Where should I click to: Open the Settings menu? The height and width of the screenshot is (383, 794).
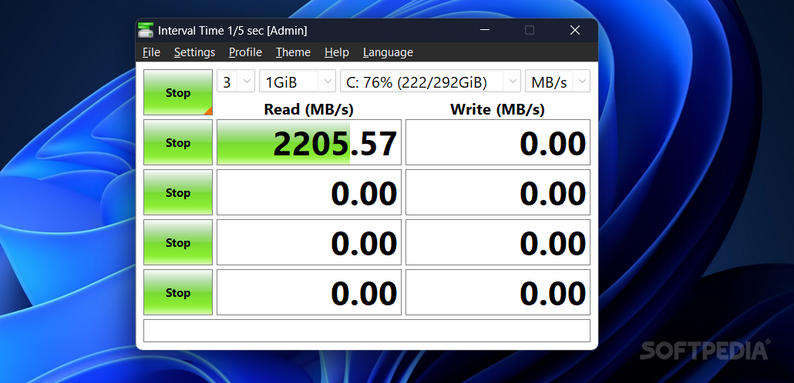pyautogui.click(x=194, y=52)
